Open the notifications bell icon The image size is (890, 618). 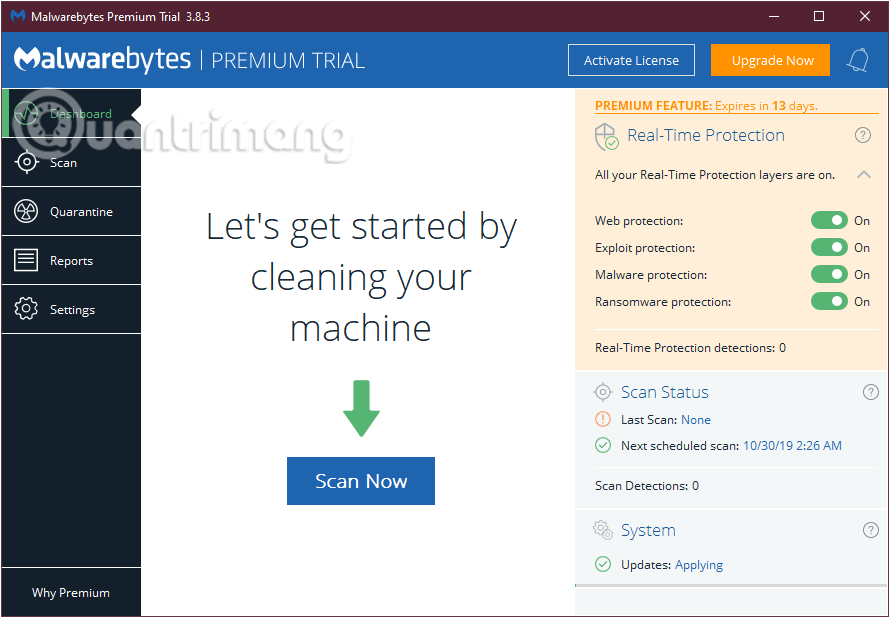click(x=858, y=60)
